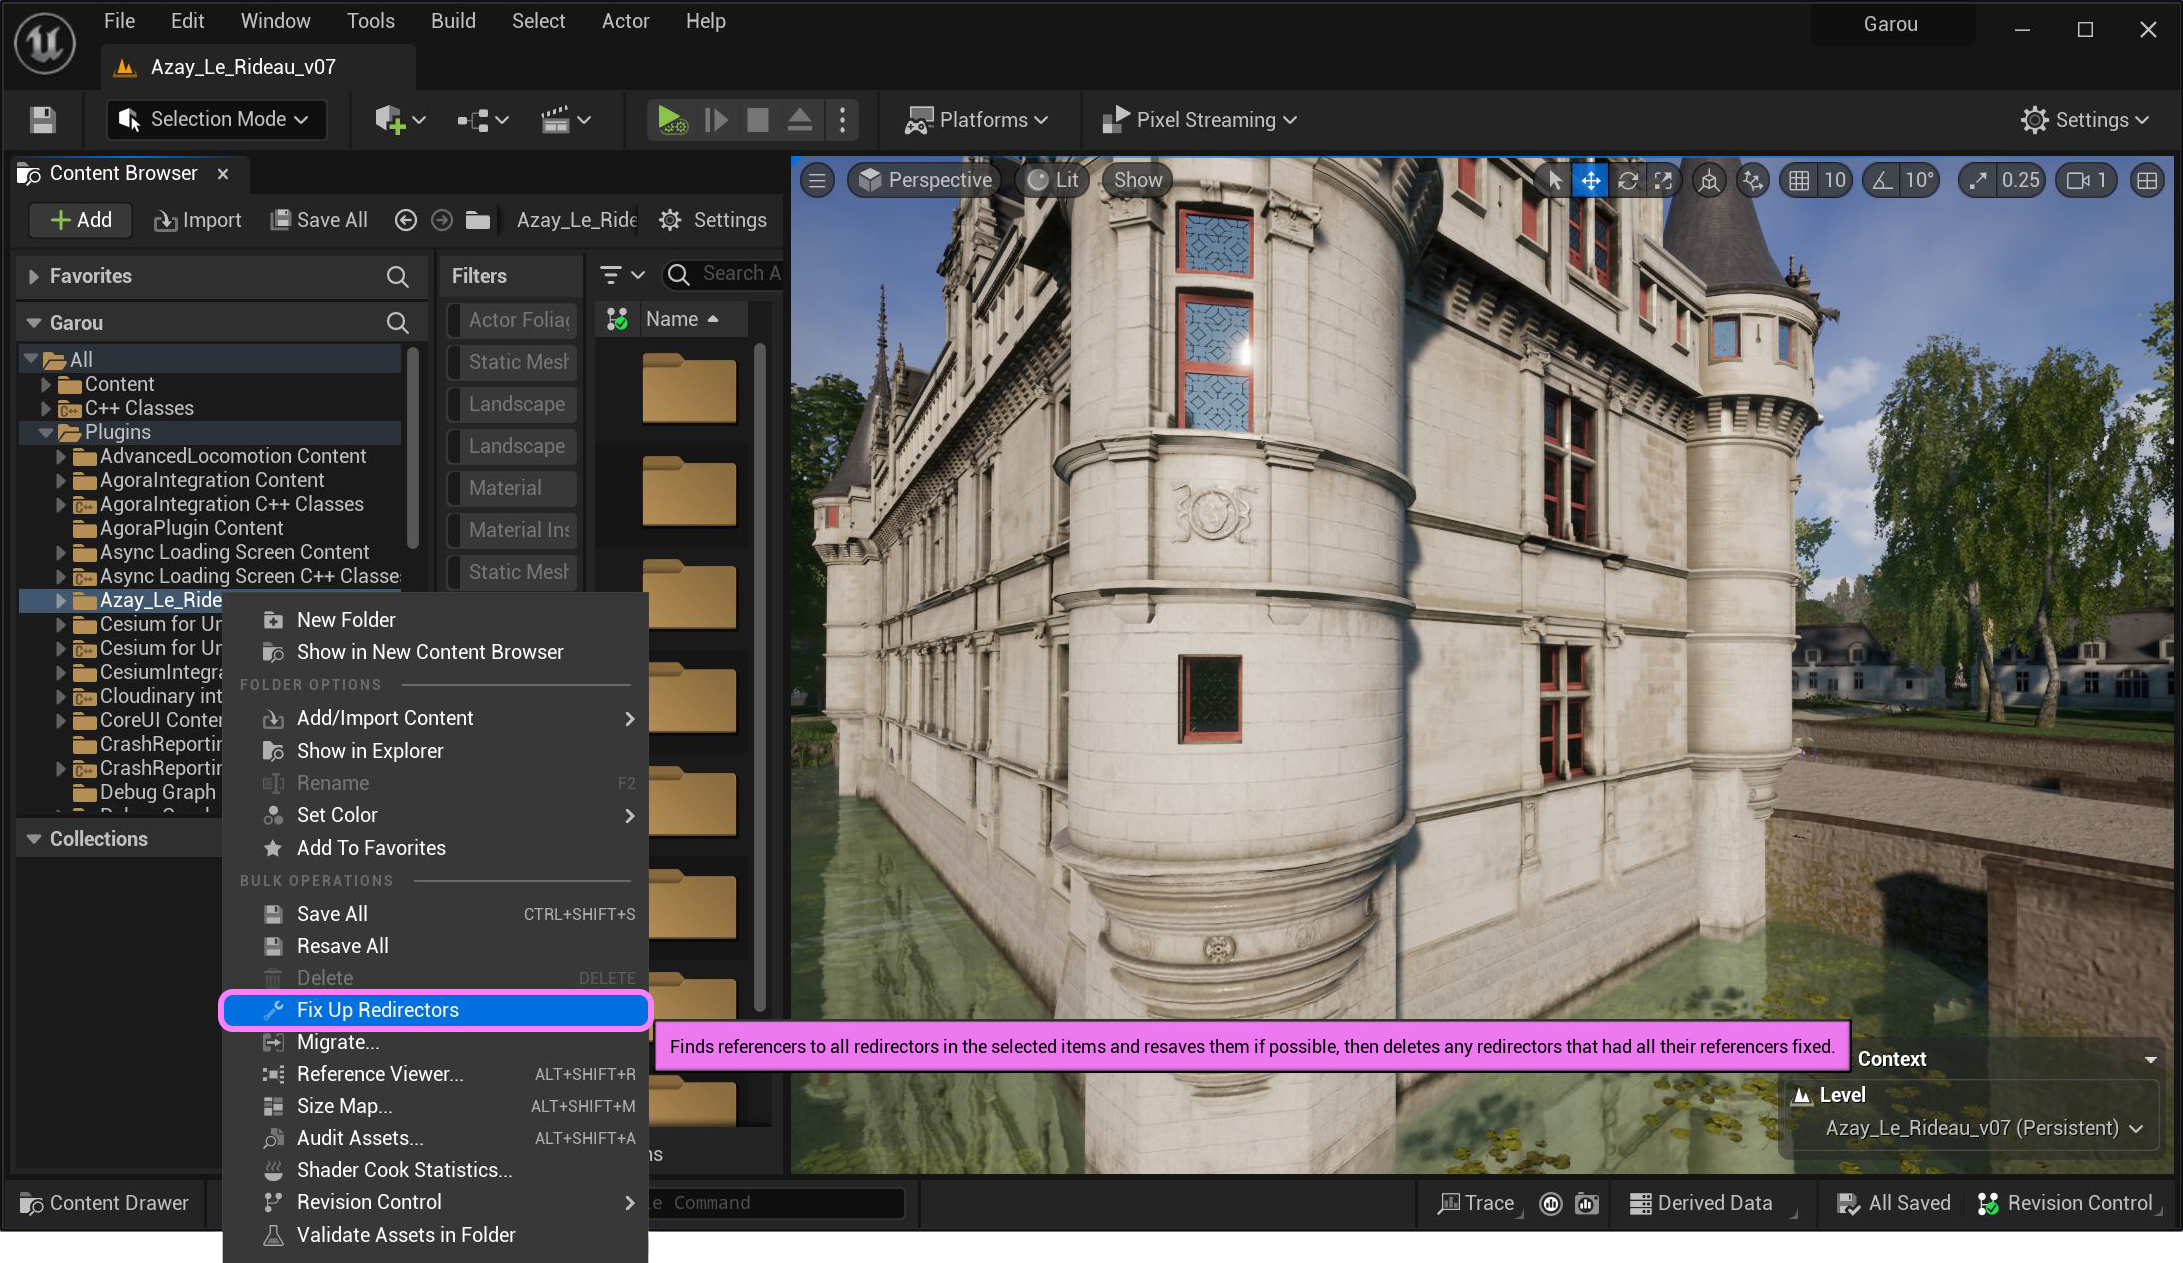Viewport: 2183px width, 1263px height.
Task: Select the rotate gizmo tool
Action: pyautogui.click(x=1627, y=180)
